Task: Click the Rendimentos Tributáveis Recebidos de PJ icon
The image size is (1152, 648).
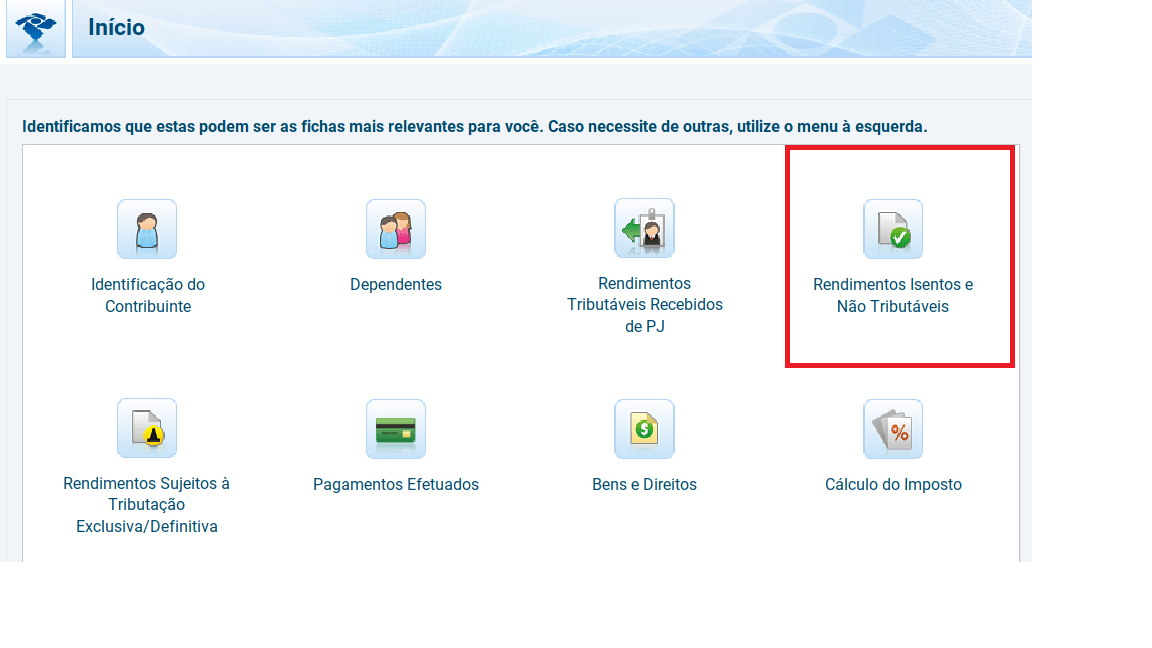Action: tap(644, 228)
